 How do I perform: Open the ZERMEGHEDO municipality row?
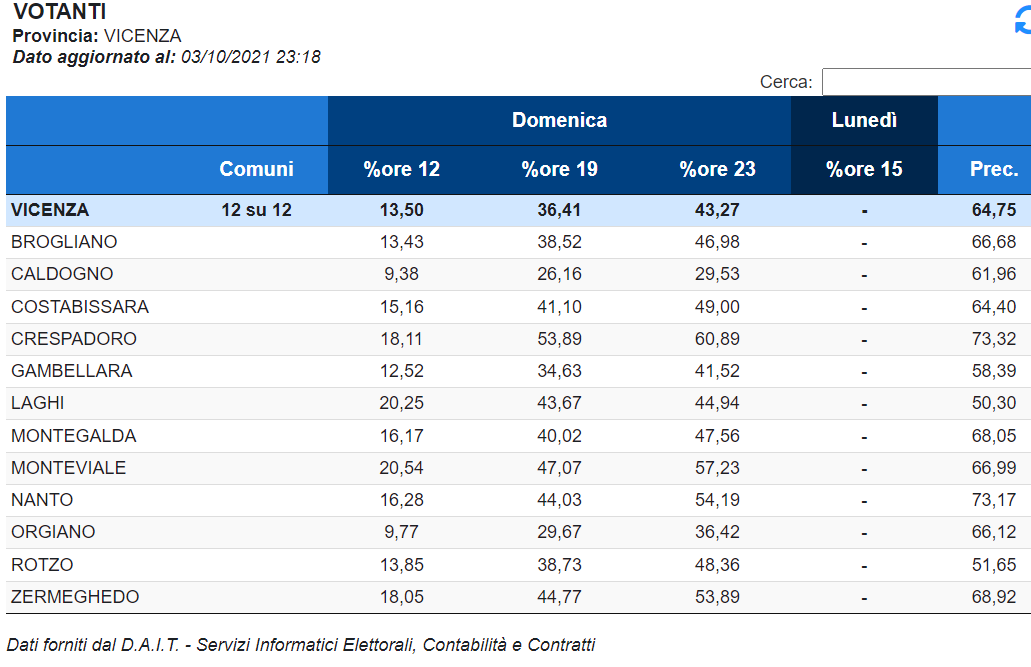pyautogui.click(x=518, y=597)
